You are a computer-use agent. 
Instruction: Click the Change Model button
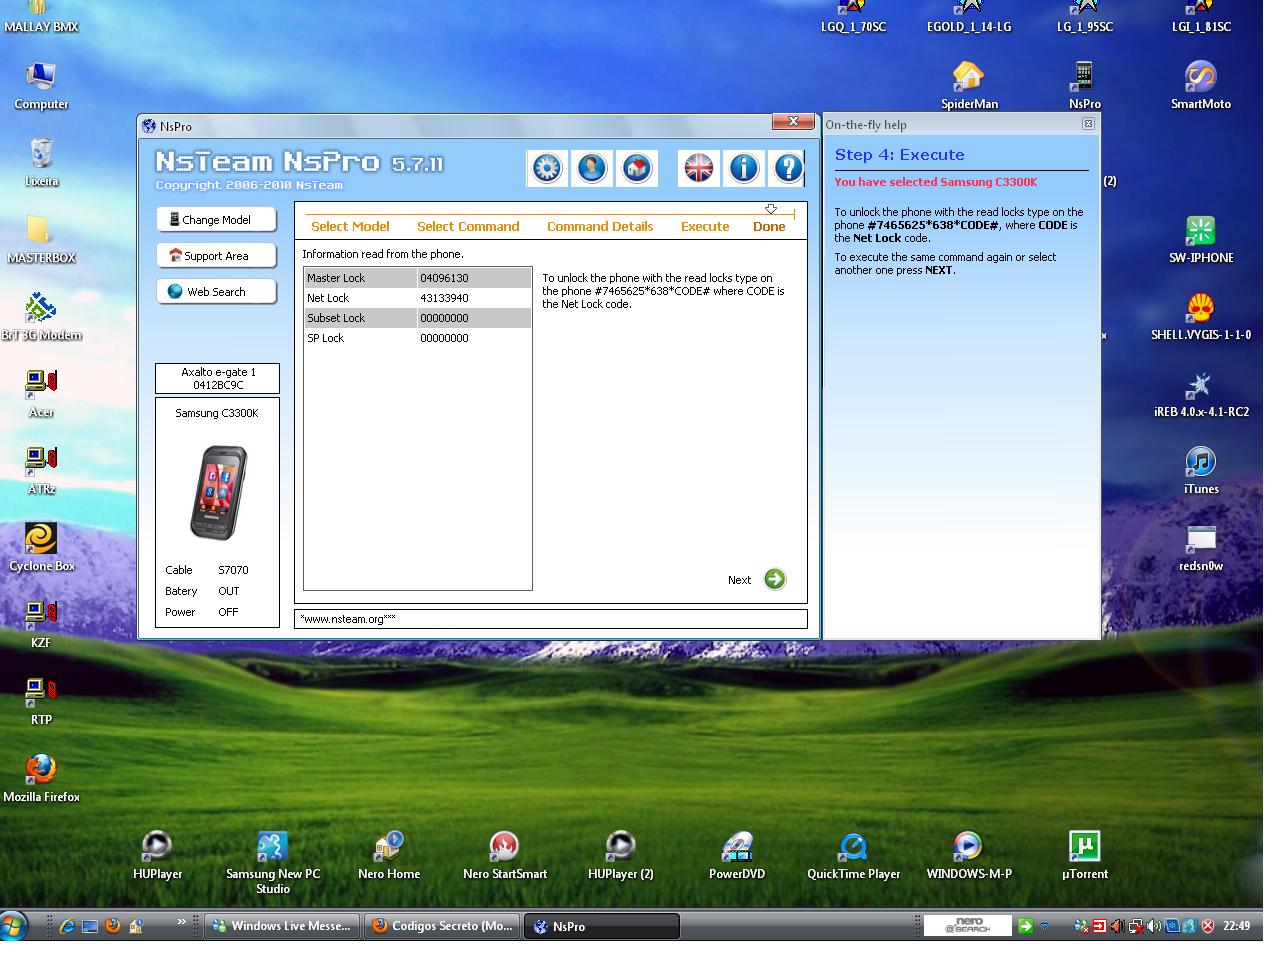point(216,220)
